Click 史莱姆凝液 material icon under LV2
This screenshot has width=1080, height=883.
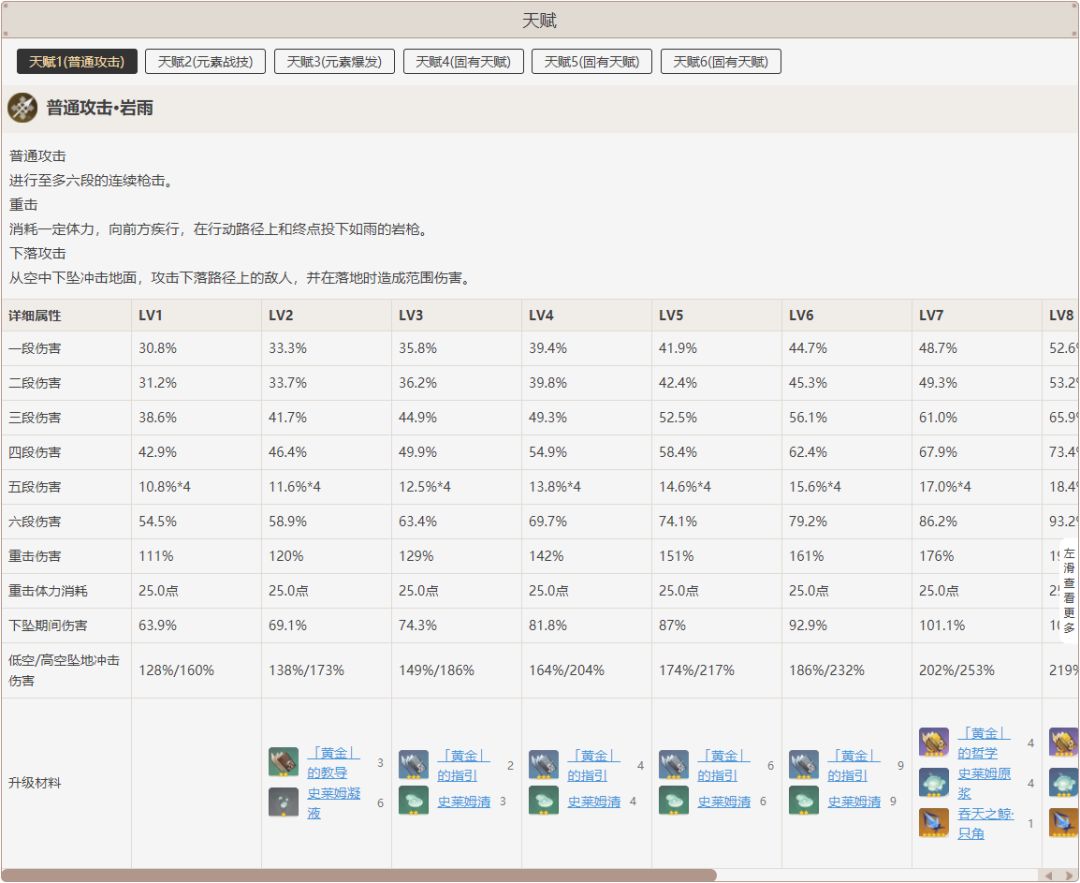(x=283, y=802)
